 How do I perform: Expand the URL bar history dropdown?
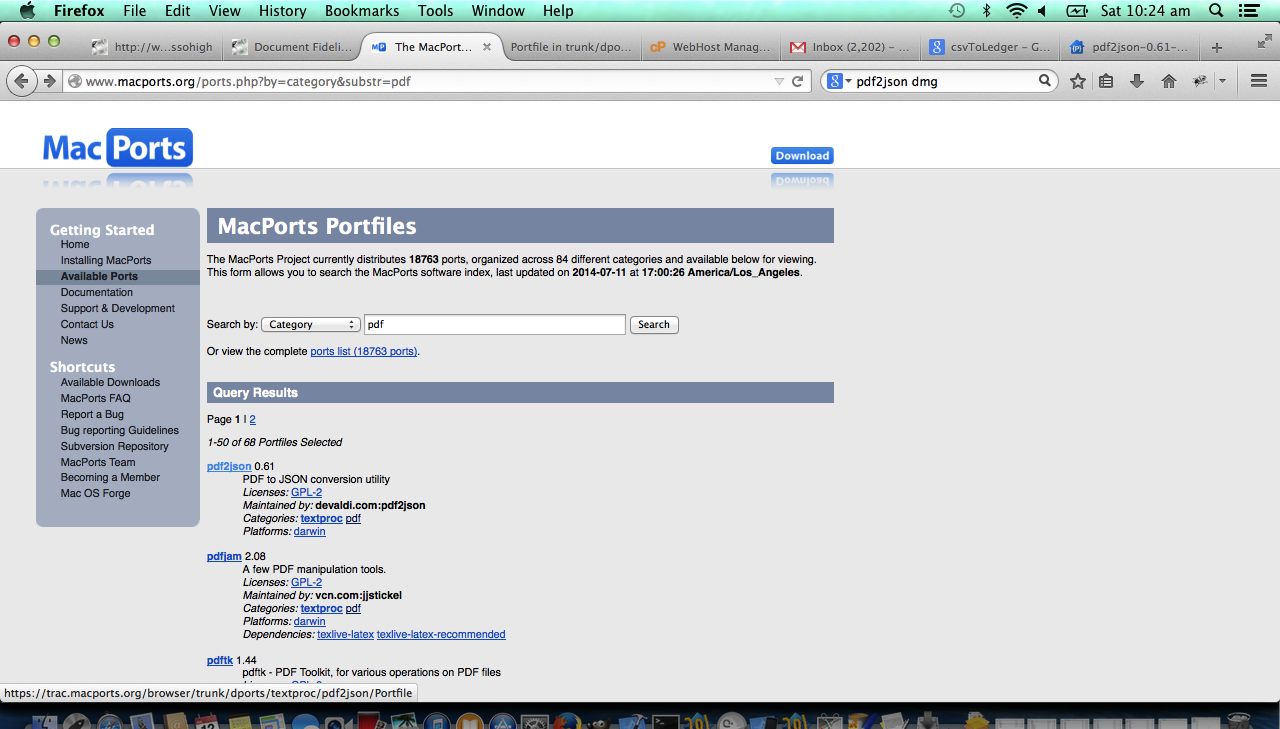(779, 82)
